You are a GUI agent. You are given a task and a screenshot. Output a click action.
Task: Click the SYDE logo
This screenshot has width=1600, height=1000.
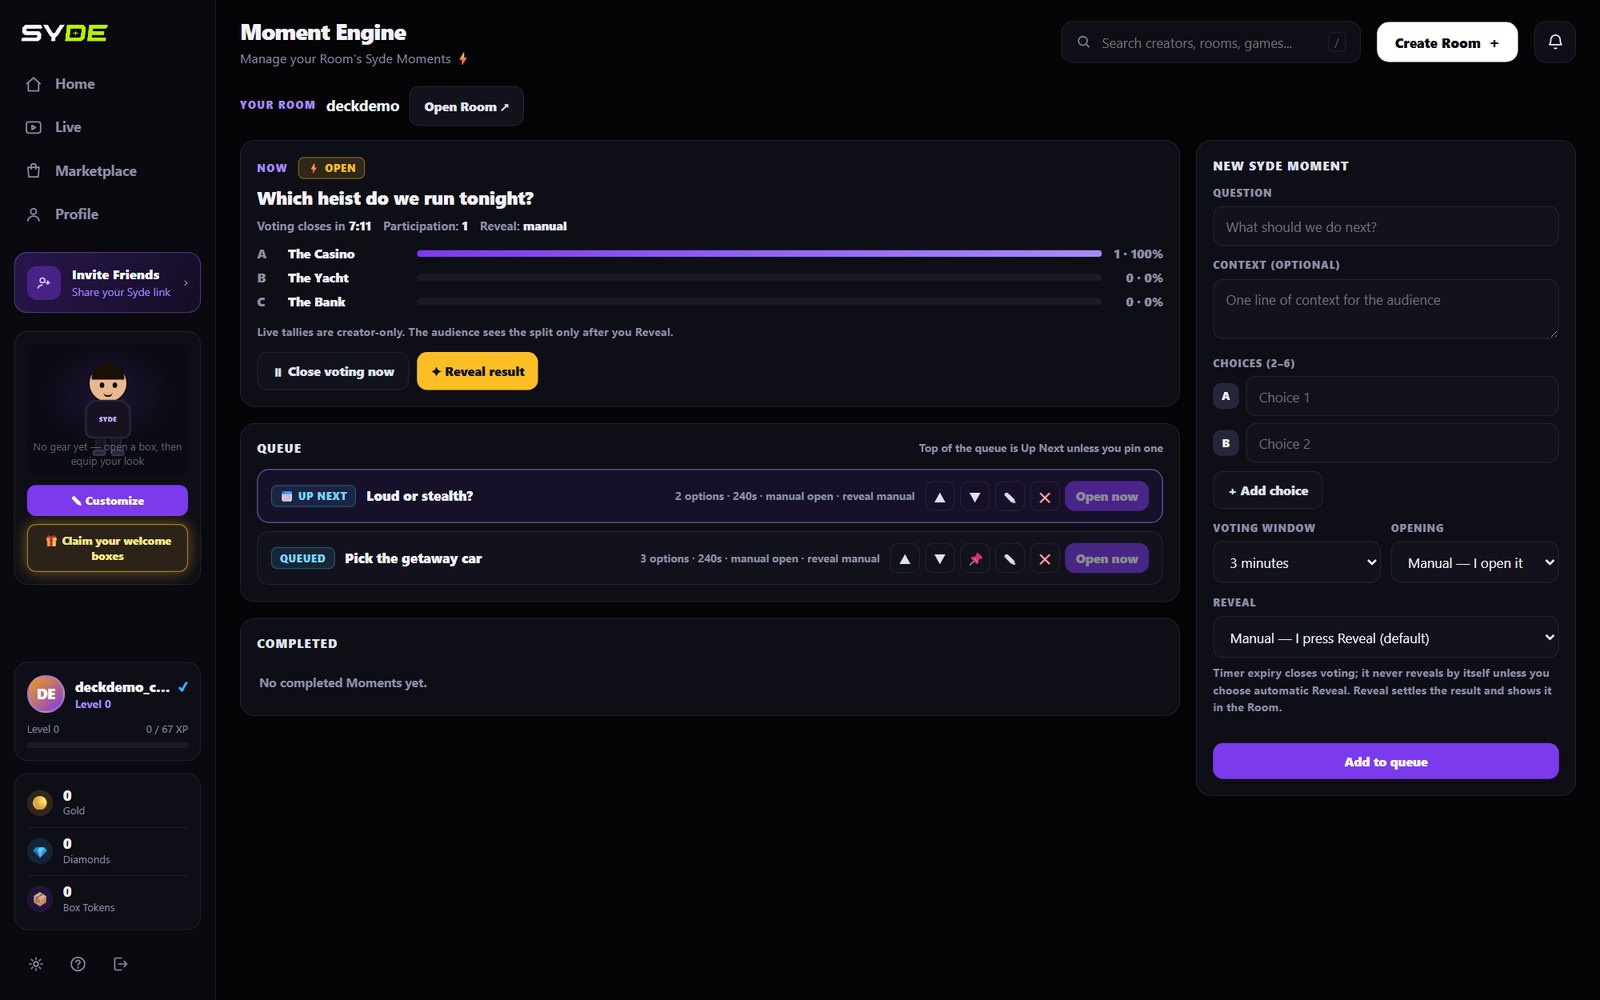click(64, 33)
